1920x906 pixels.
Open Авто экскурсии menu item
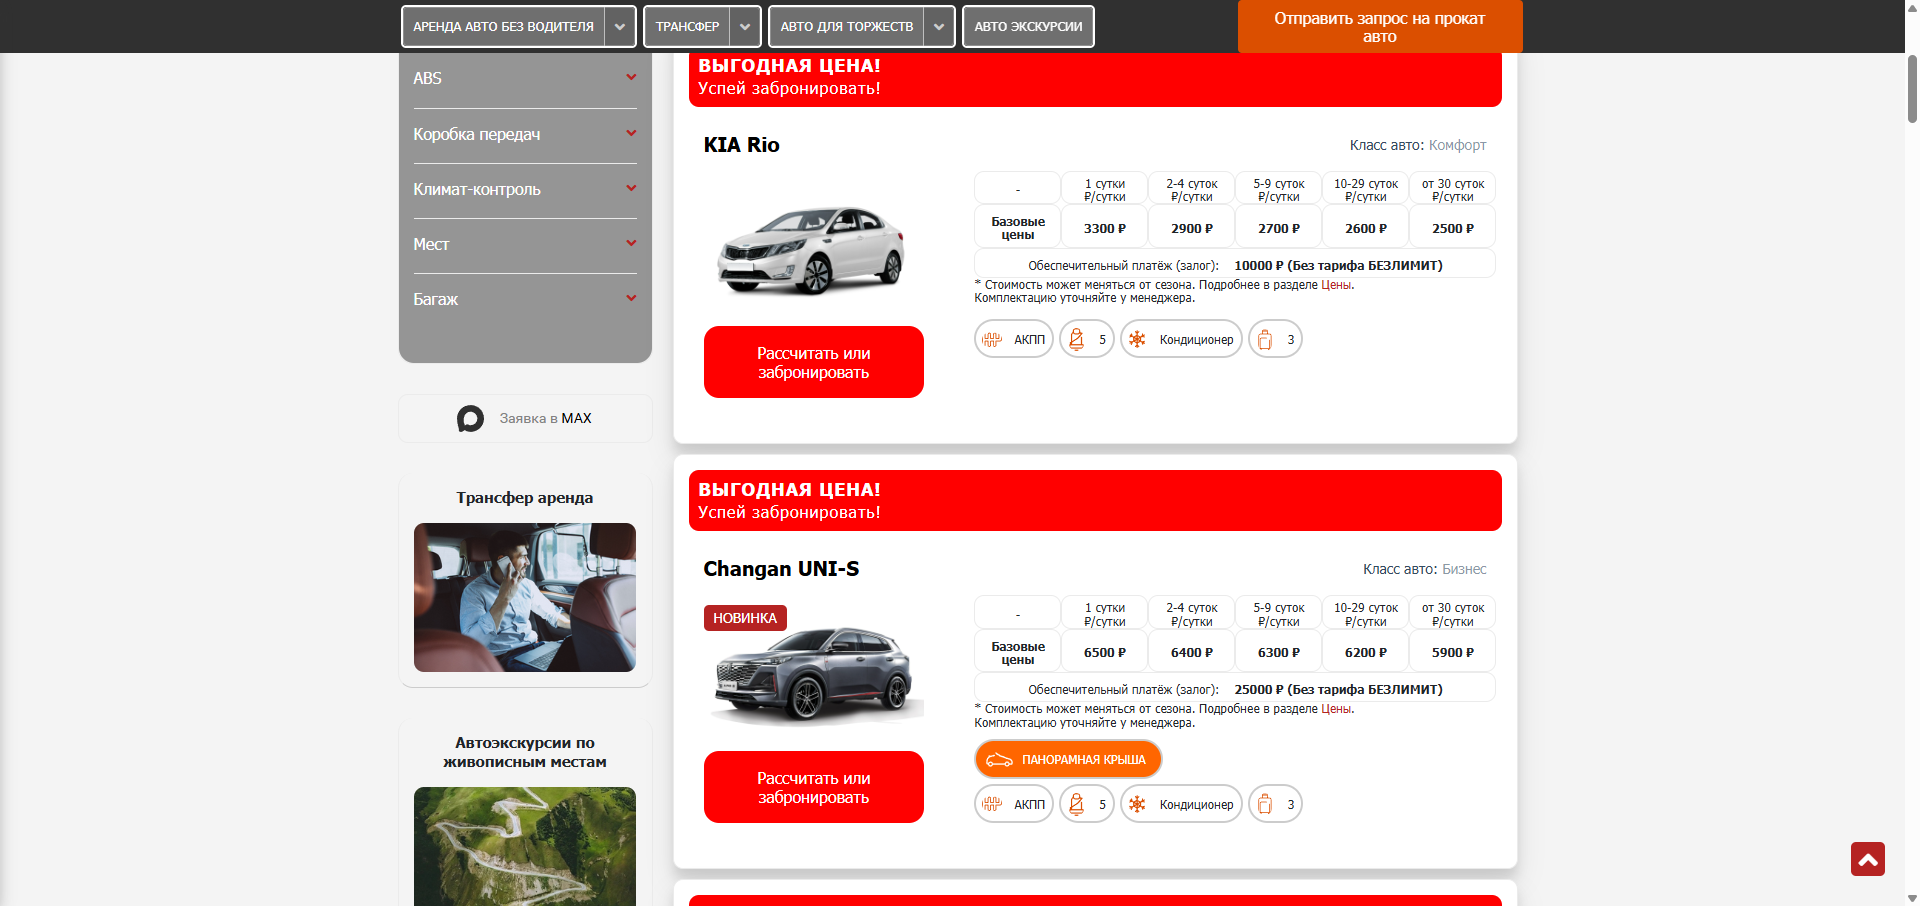click(1028, 27)
